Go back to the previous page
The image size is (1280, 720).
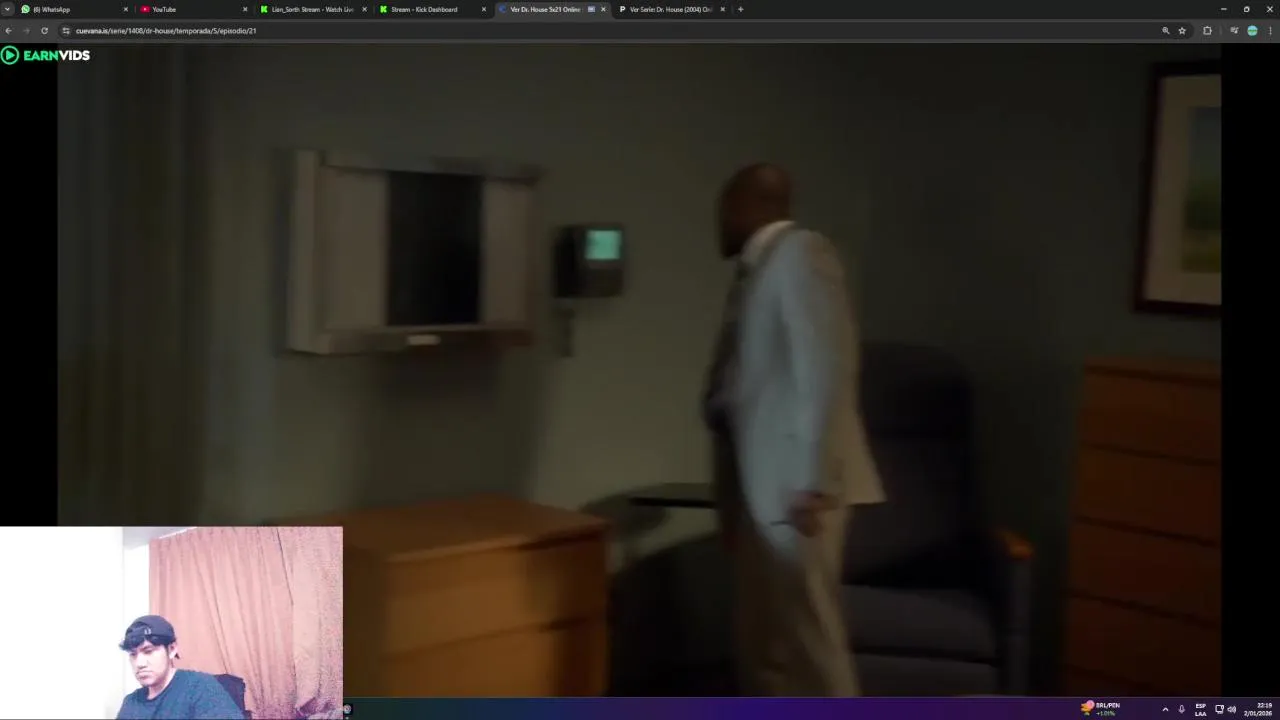[8, 31]
